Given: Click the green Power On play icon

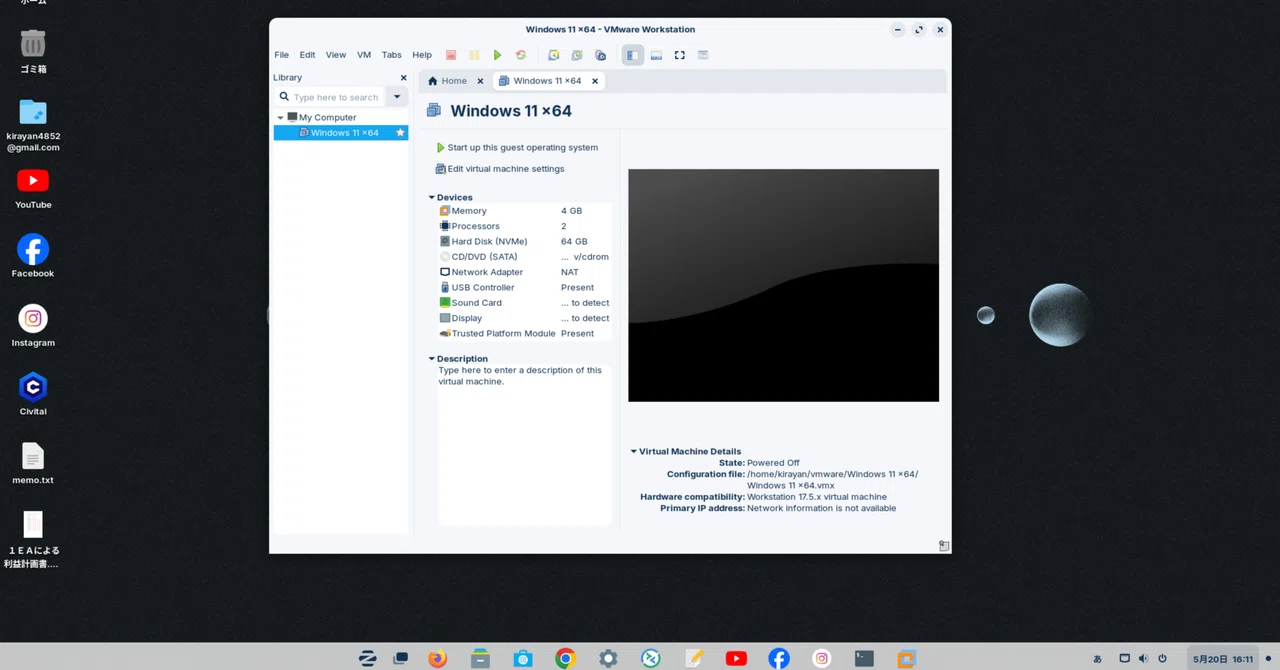Looking at the screenshot, I should (497, 55).
